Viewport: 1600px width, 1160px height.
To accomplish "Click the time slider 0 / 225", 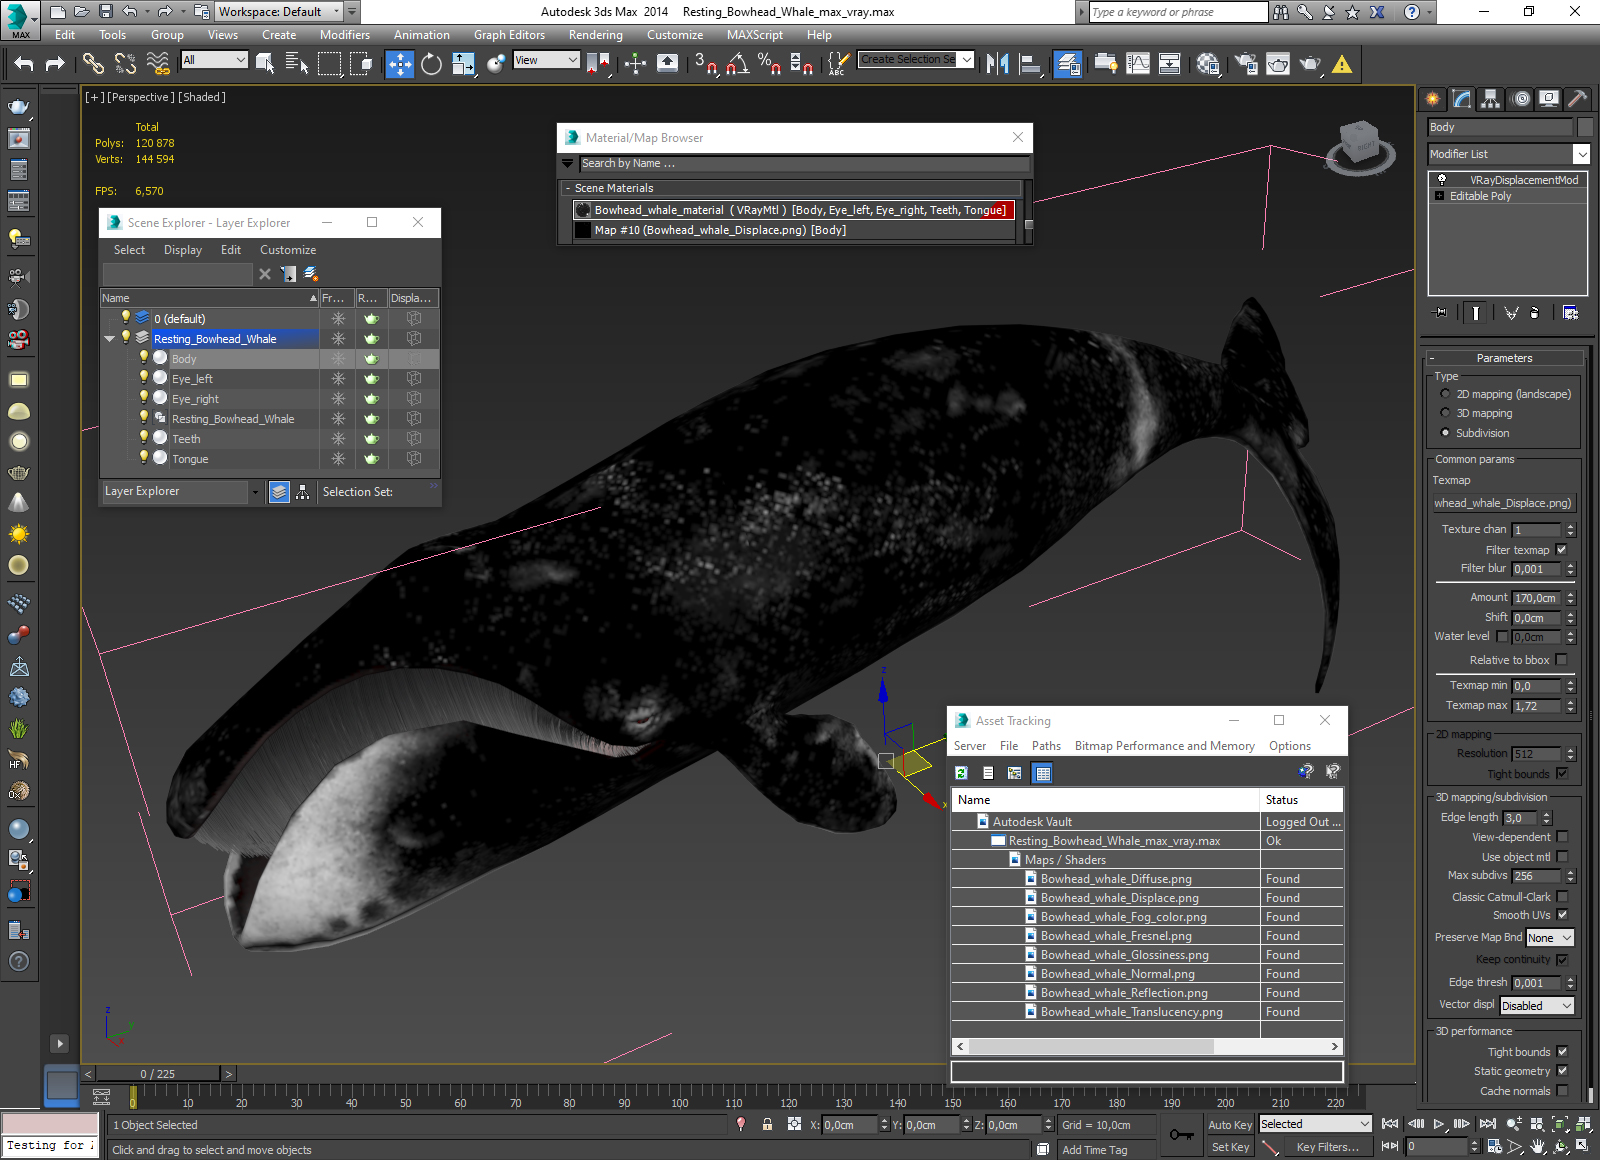I will [x=157, y=1074].
